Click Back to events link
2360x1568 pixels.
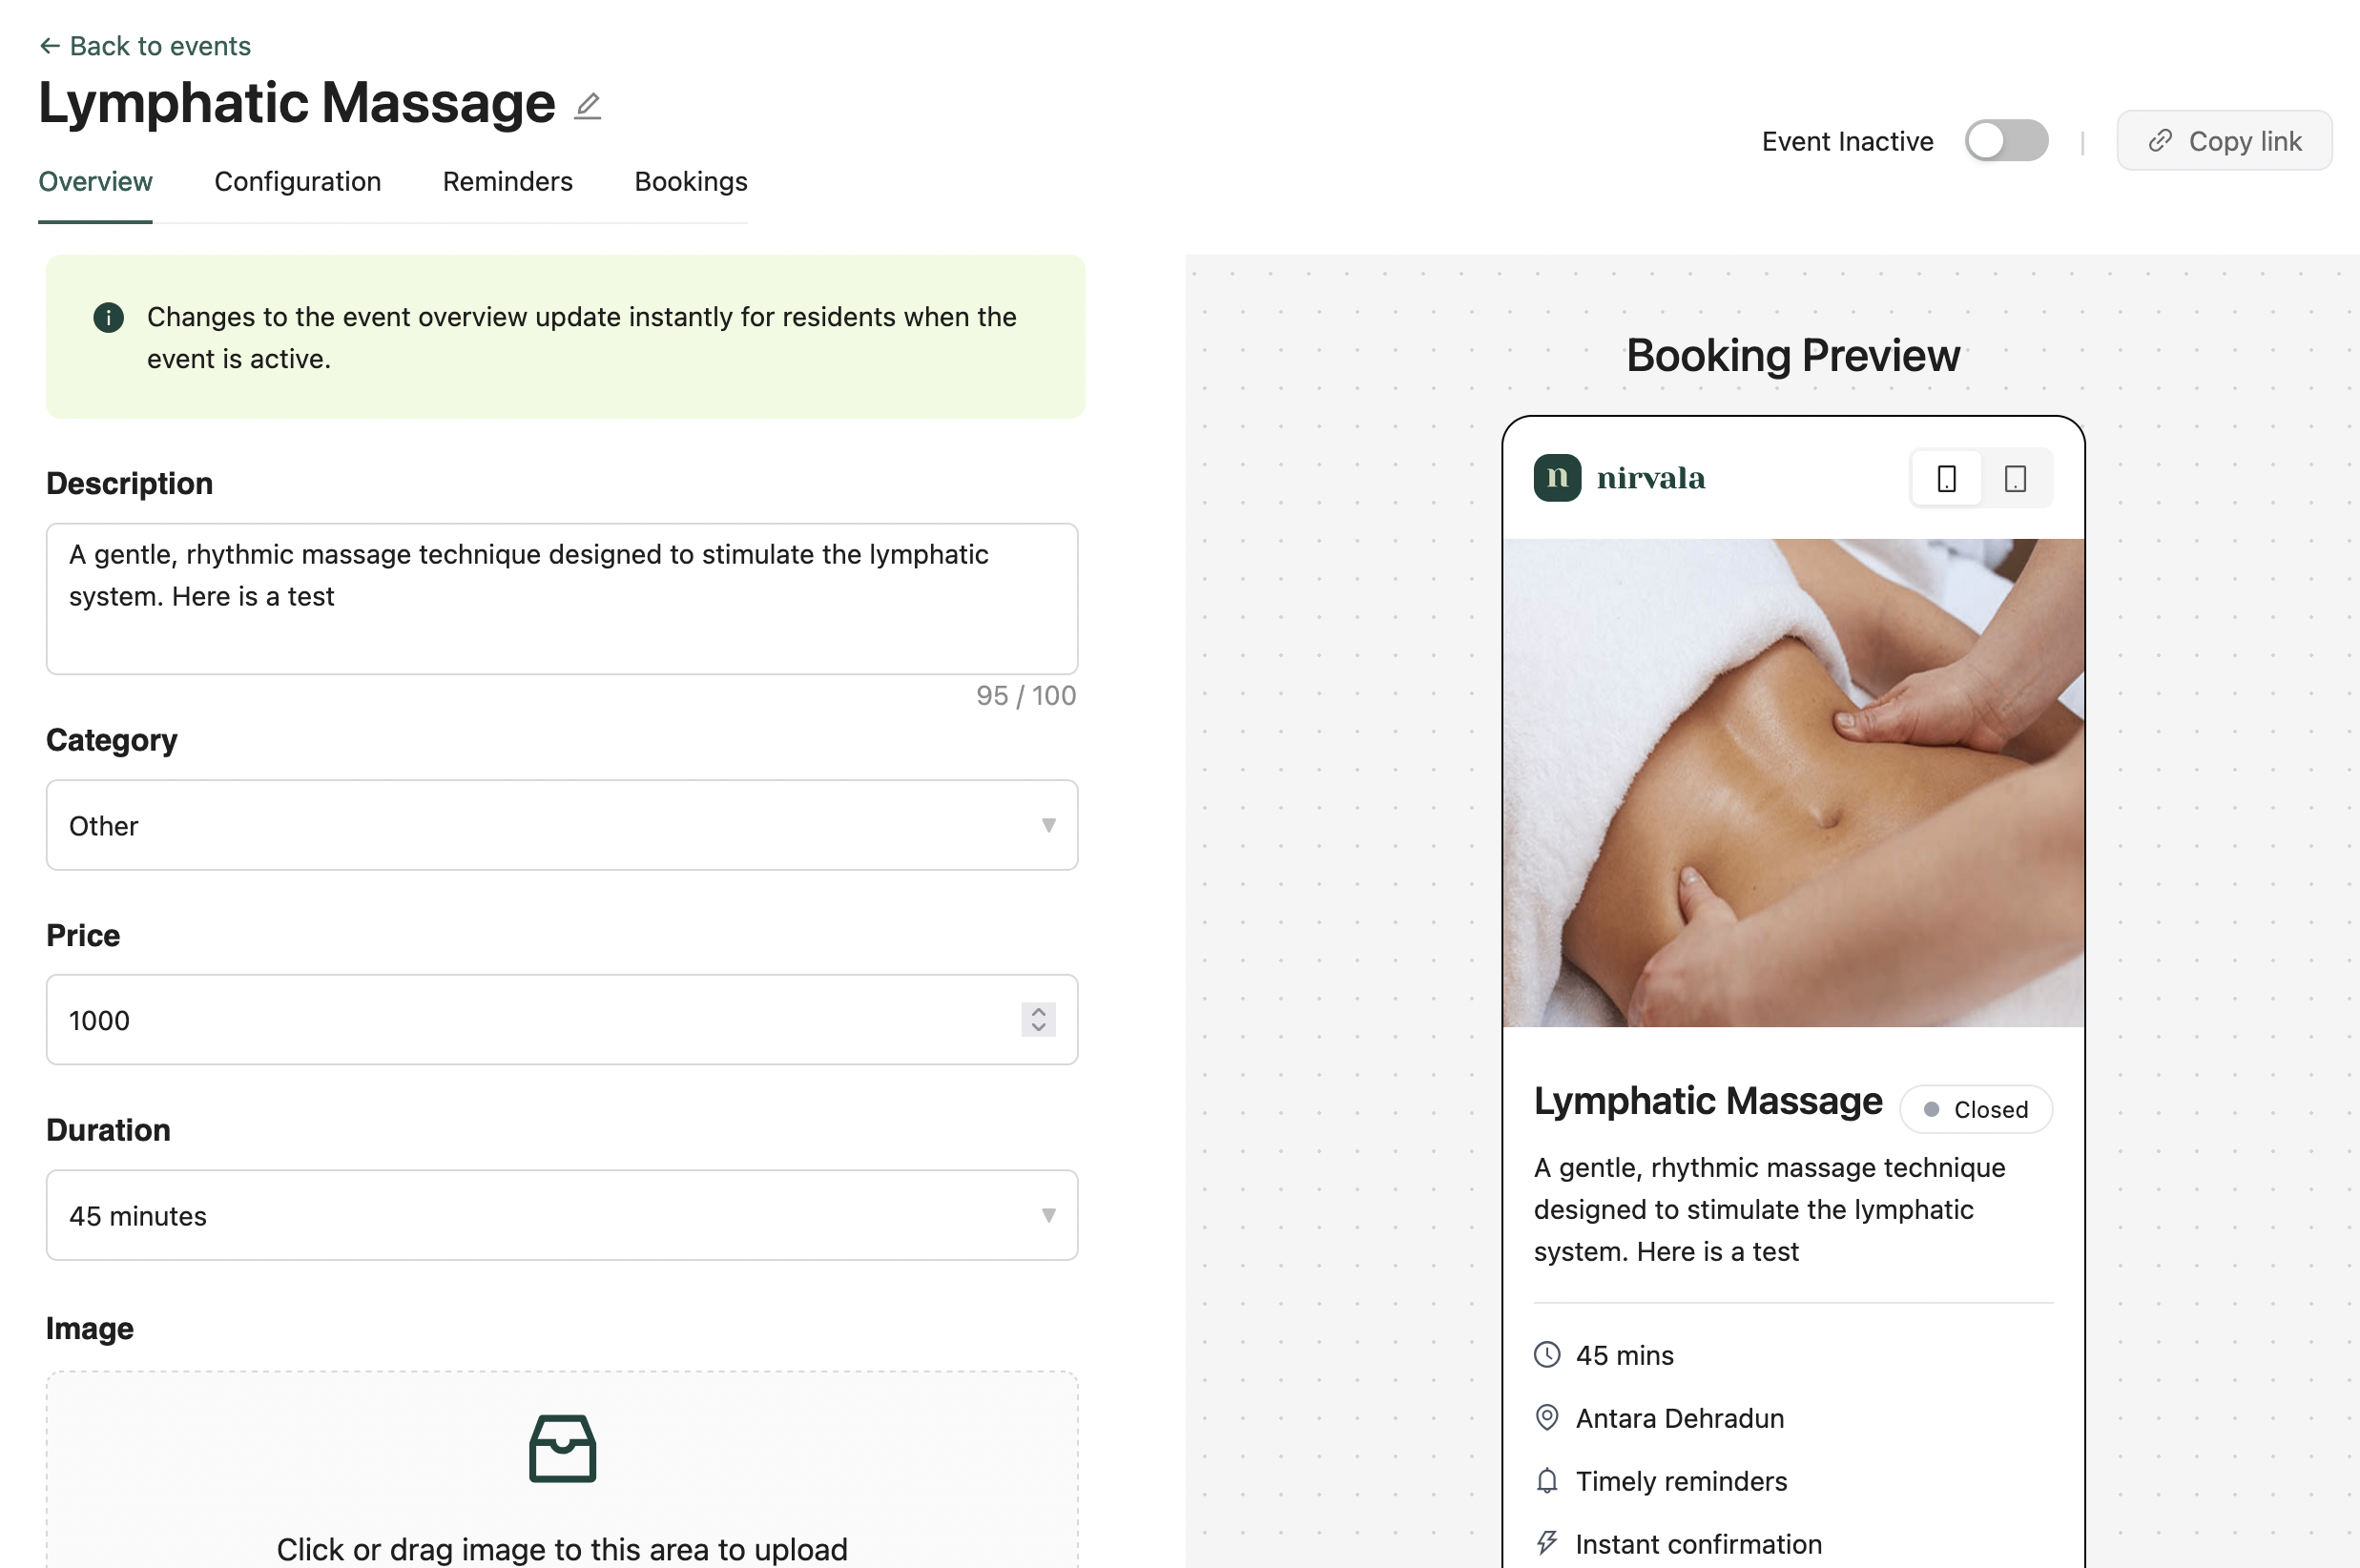(145, 46)
